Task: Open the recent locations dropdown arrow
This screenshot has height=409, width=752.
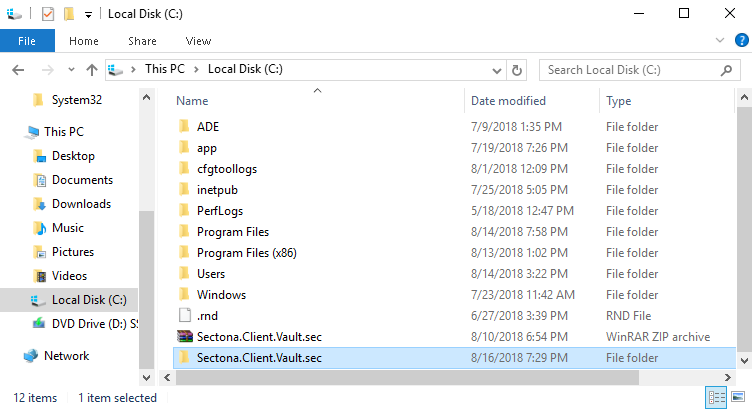Action: [70, 70]
